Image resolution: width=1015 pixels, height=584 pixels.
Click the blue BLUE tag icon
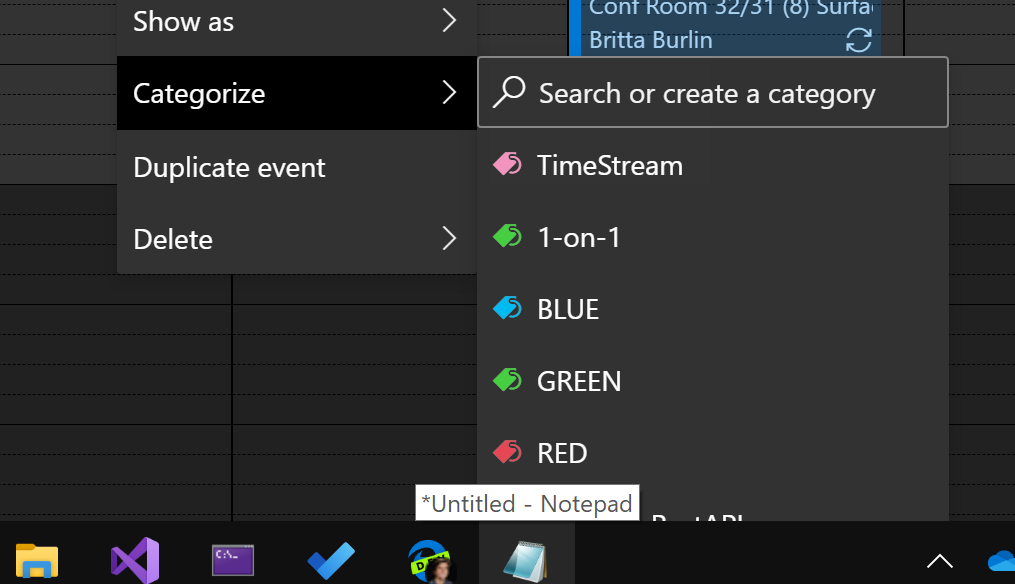[507, 308]
